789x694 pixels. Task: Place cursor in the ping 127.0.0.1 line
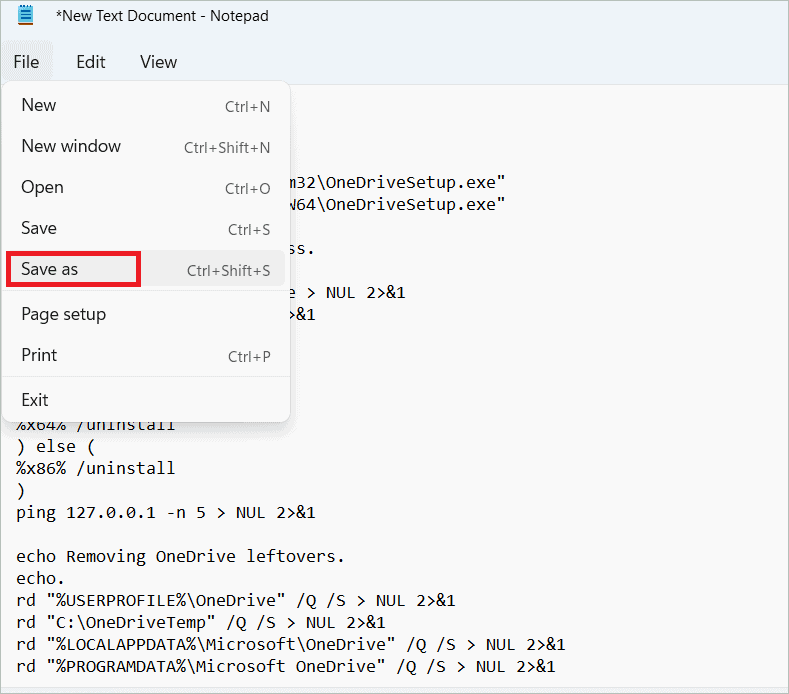[x=165, y=512]
